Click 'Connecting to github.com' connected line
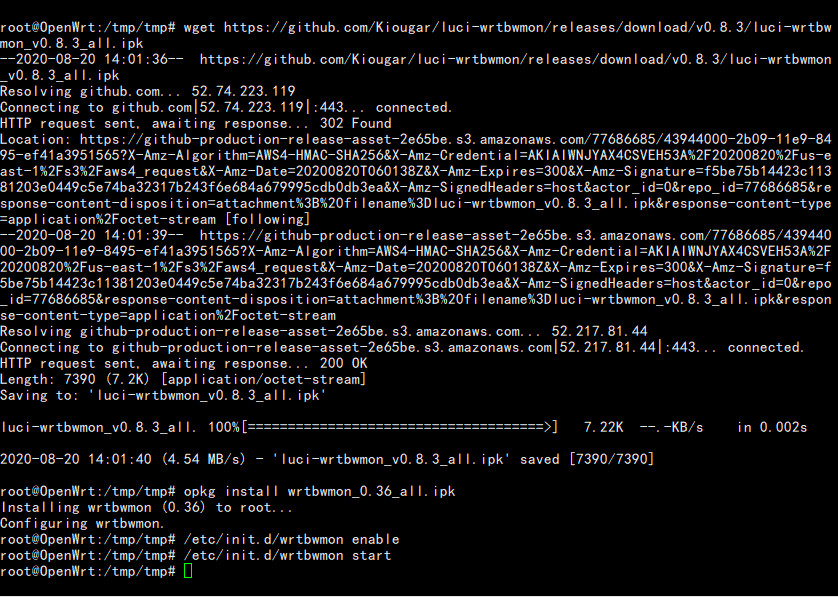This screenshot has height=597, width=838. click(226, 107)
